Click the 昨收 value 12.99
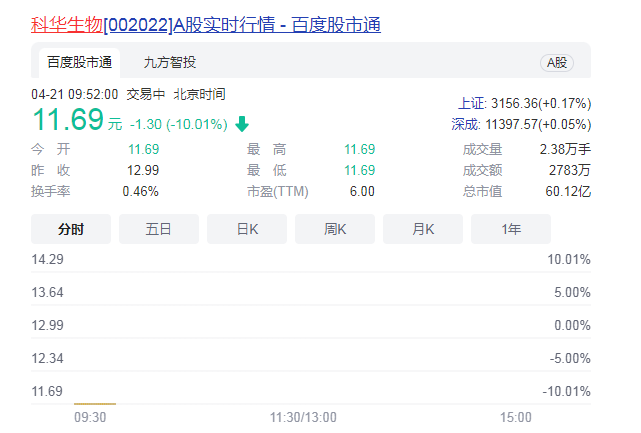The image size is (641, 433). (143, 170)
